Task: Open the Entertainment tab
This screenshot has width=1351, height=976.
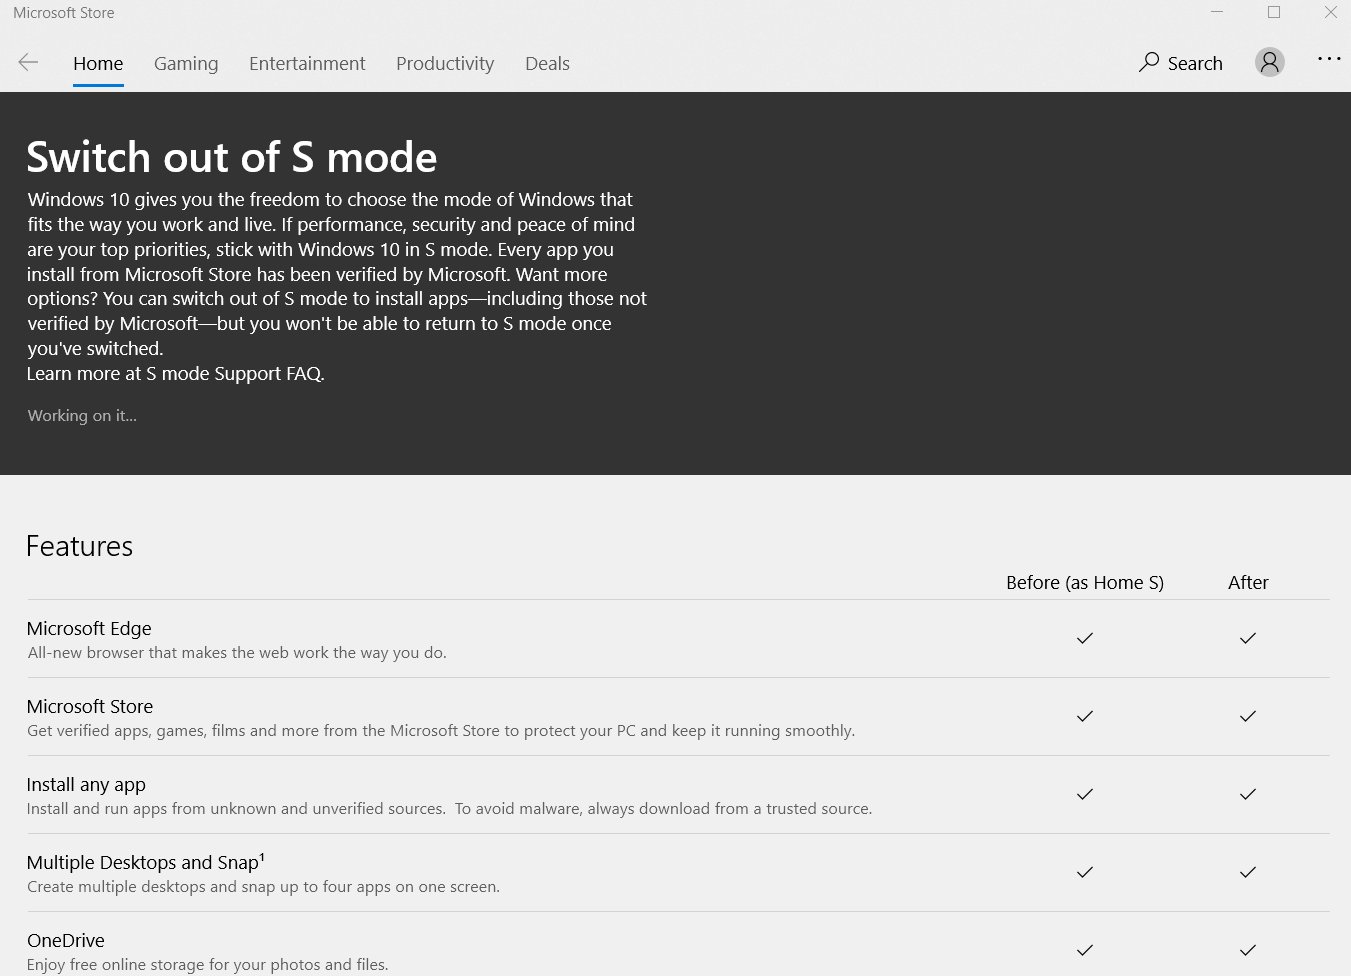Action: pyautogui.click(x=307, y=63)
